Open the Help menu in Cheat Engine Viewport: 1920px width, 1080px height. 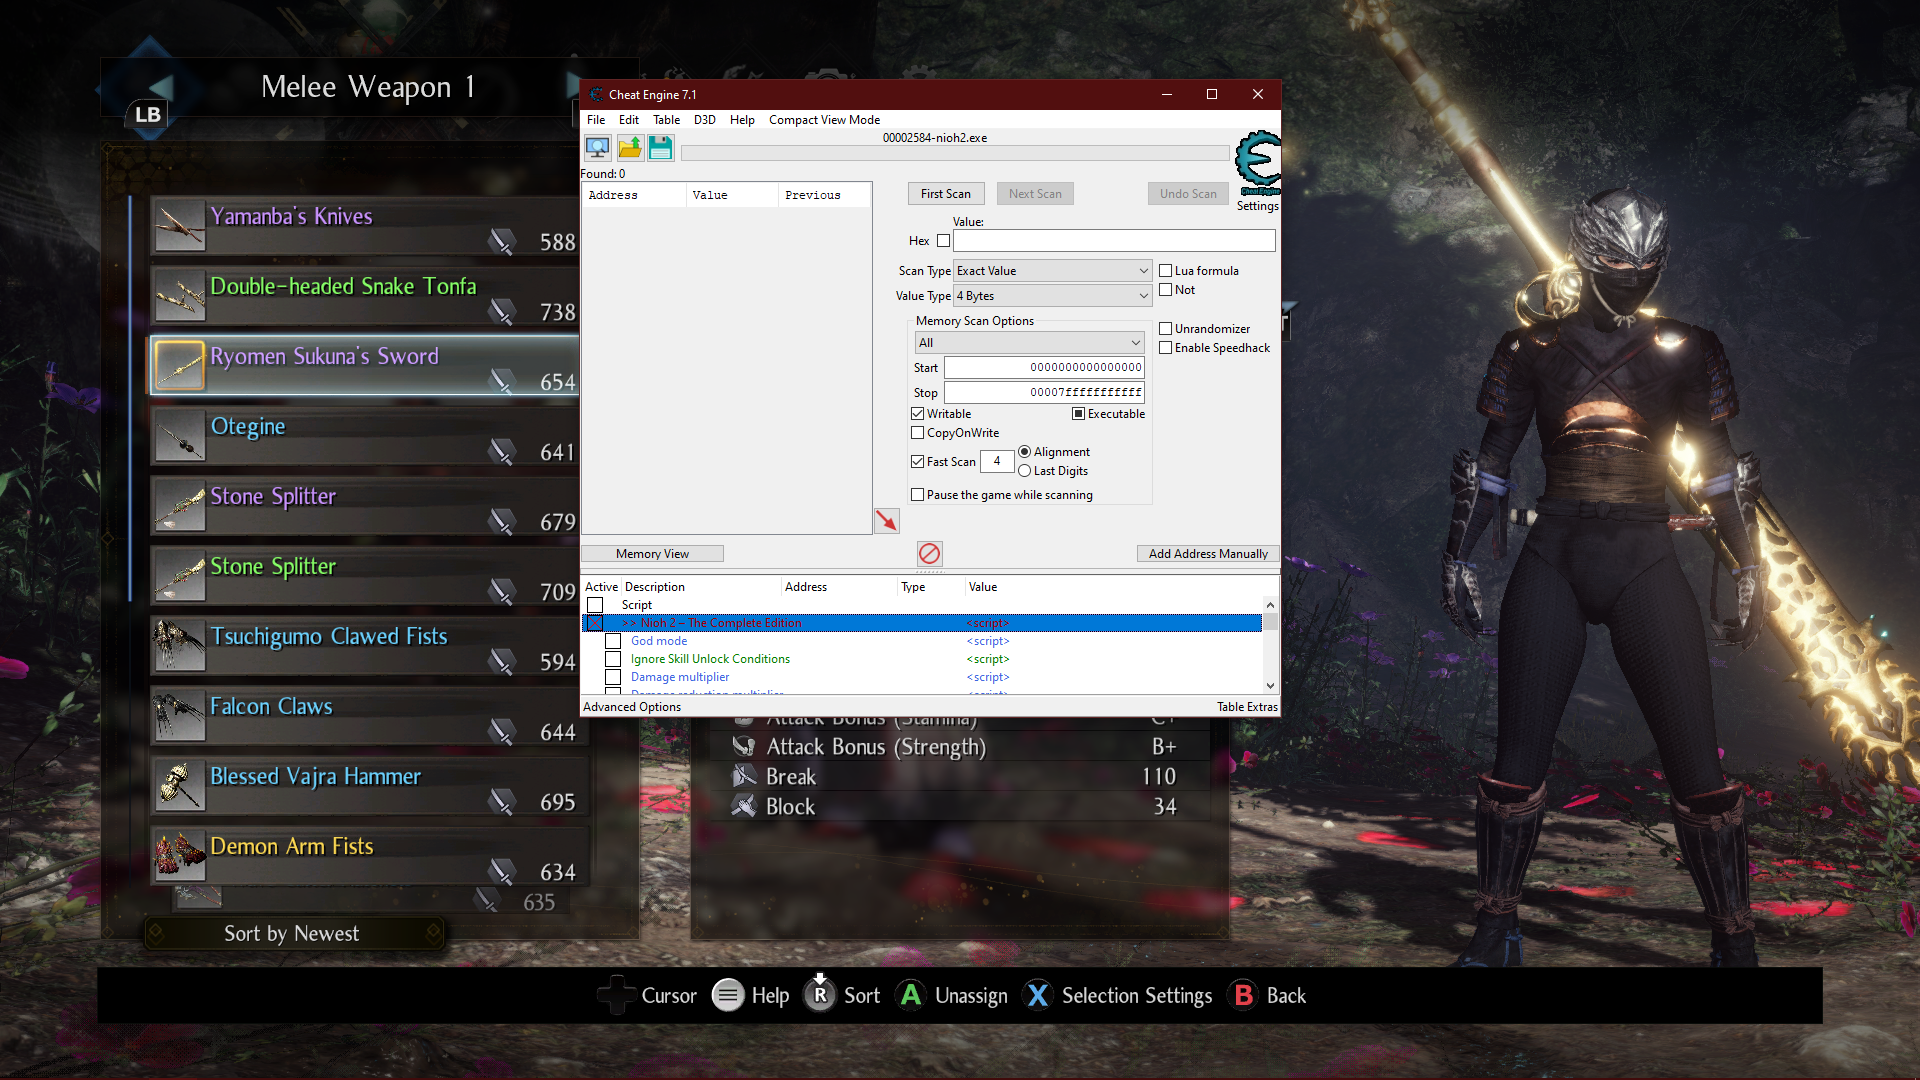(x=742, y=119)
